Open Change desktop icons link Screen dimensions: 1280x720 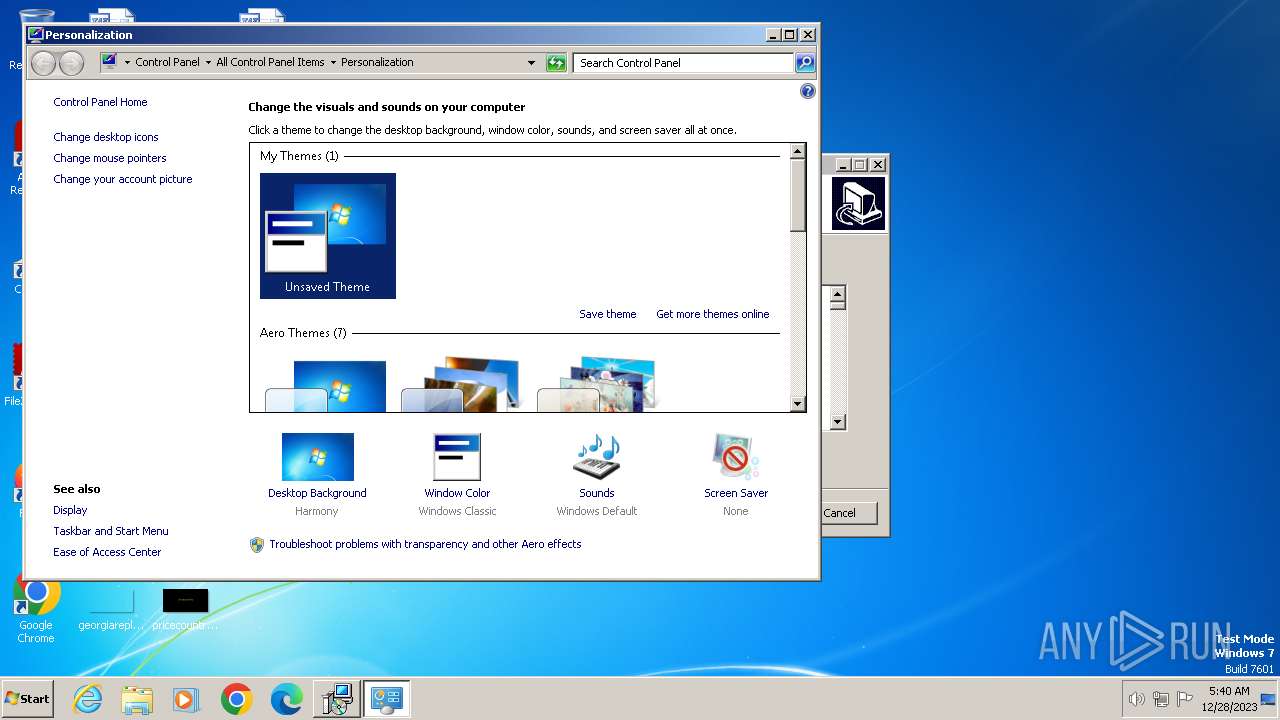106,137
